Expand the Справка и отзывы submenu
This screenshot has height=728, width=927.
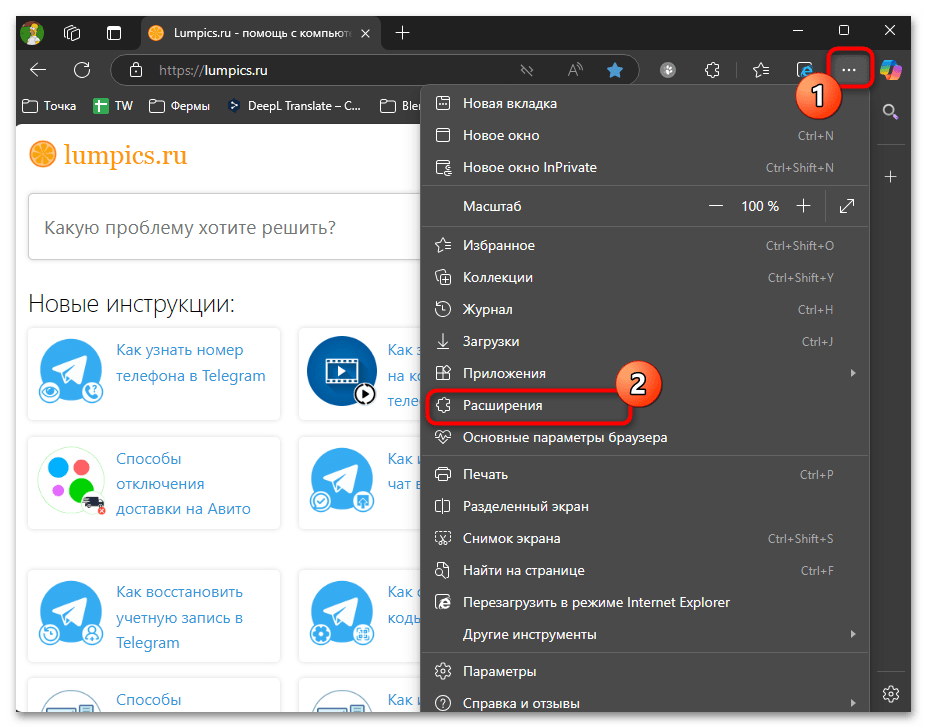point(645,703)
